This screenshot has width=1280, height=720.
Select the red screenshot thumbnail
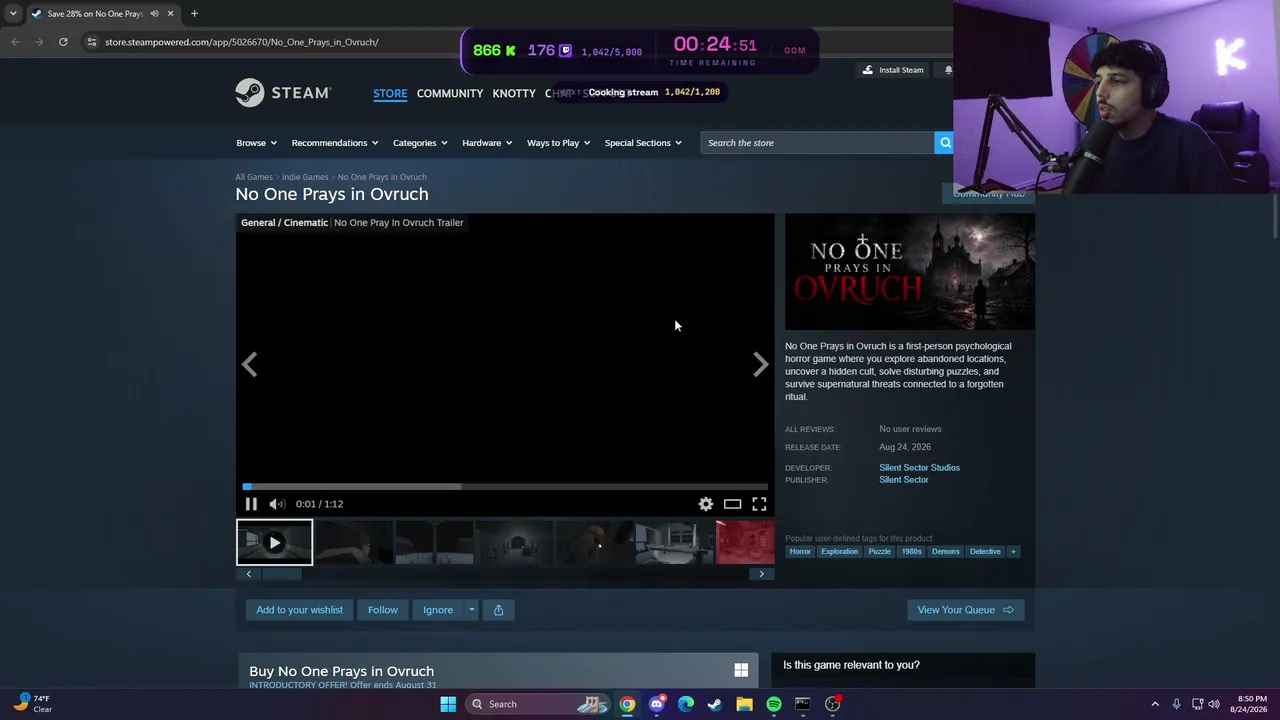point(745,543)
